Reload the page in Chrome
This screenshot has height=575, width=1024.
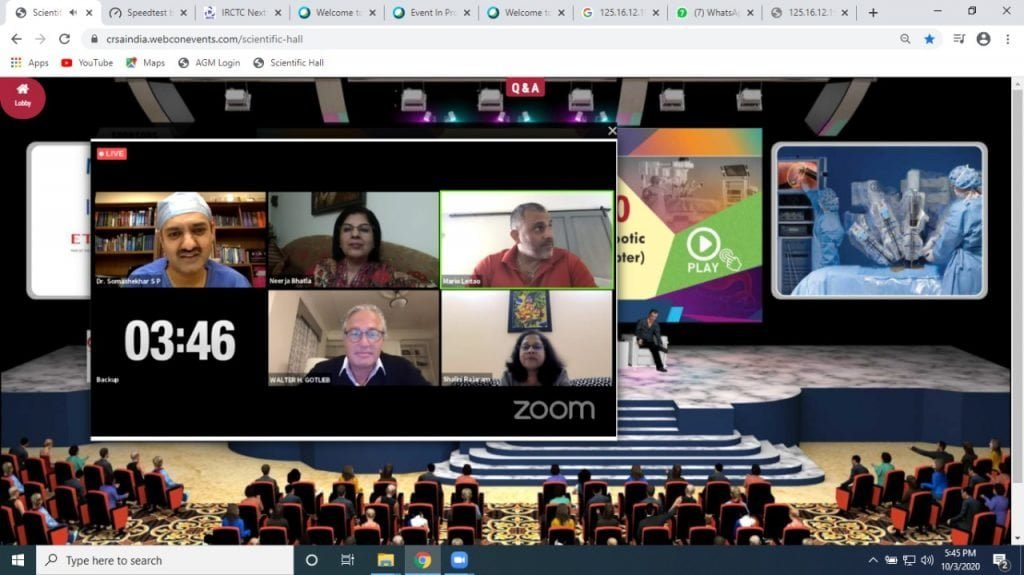[65, 39]
